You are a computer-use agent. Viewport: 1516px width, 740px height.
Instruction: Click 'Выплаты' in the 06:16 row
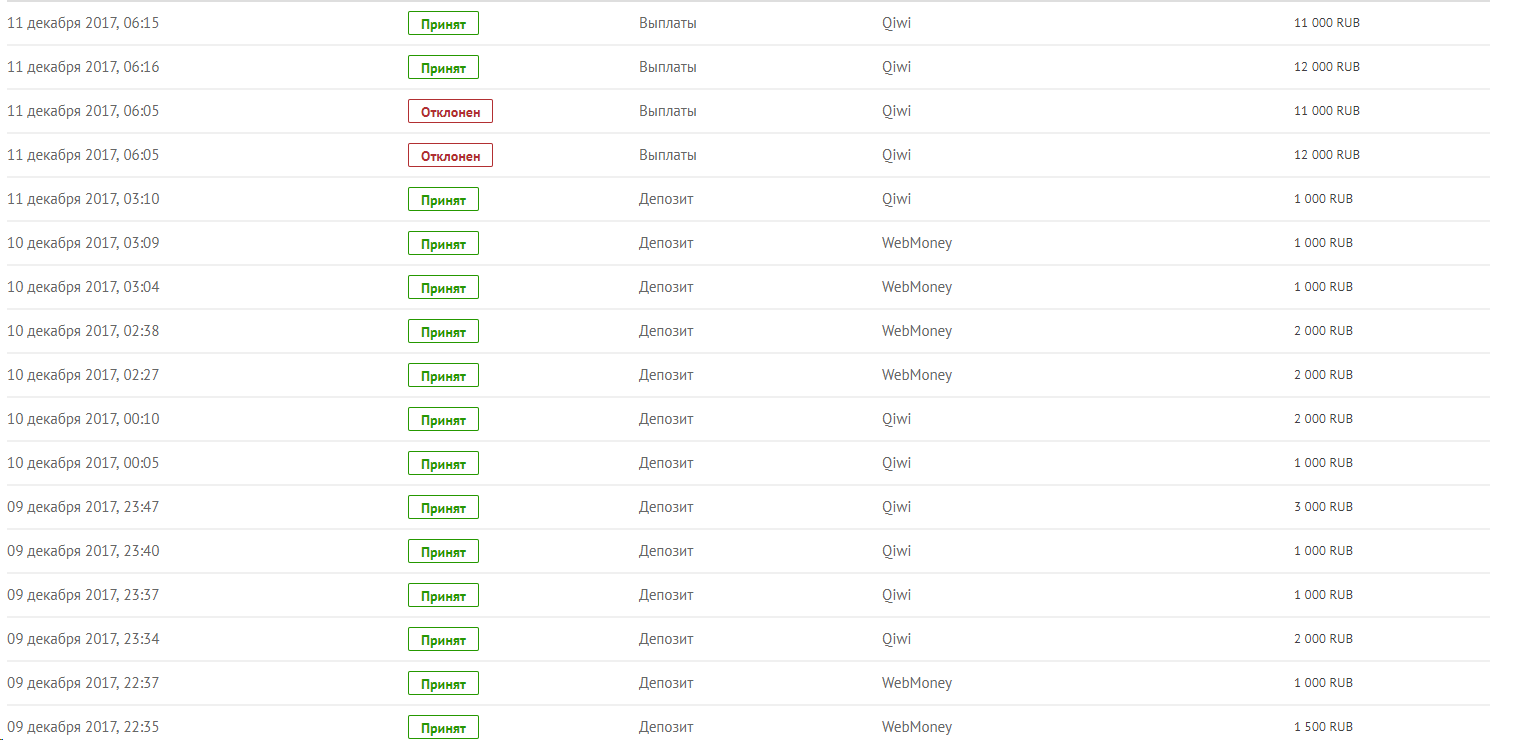(x=667, y=67)
